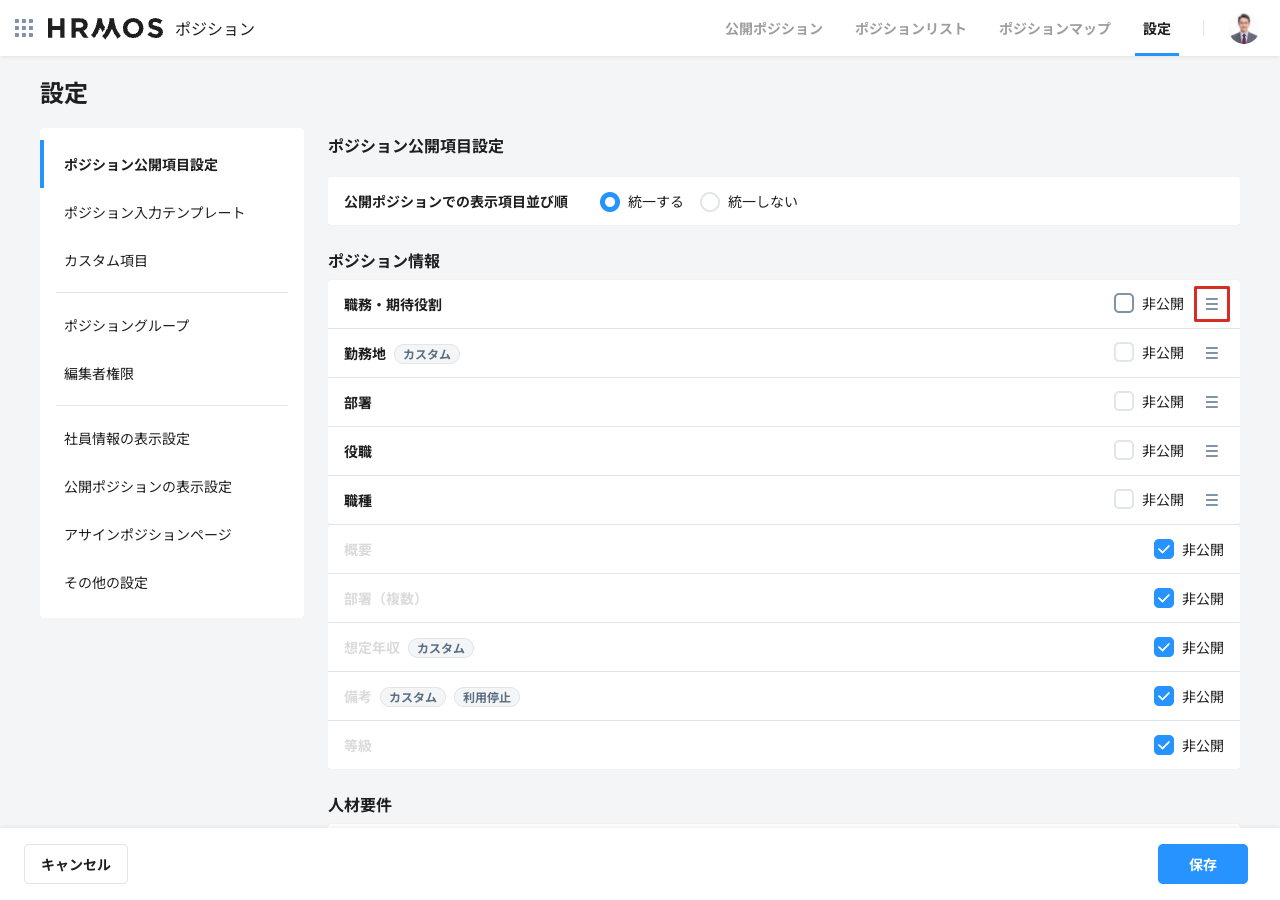1280x900 pixels.
Task: Select the 統一する radio option
Action: click(610, 202)
